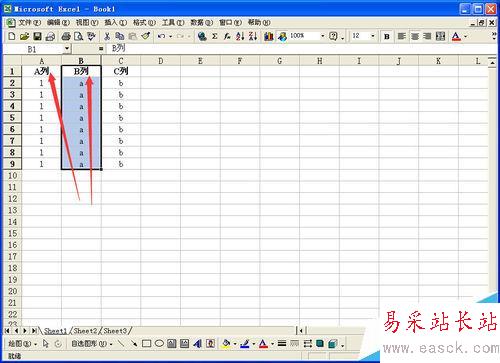Align text left in the cell
Screen dimensions: 500x363
[402, 36]
